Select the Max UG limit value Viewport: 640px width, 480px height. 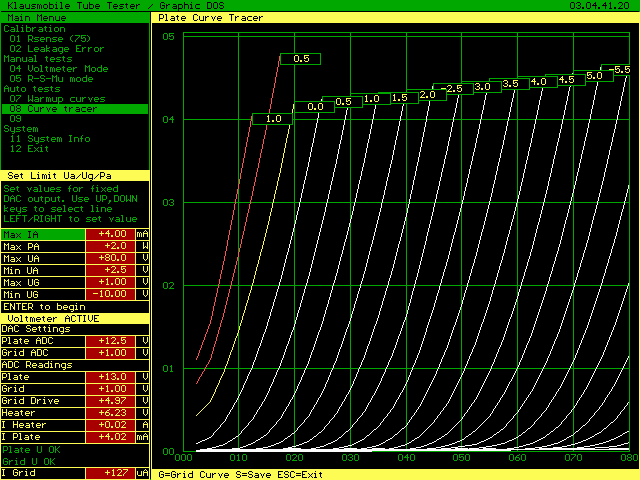point(112,282)
